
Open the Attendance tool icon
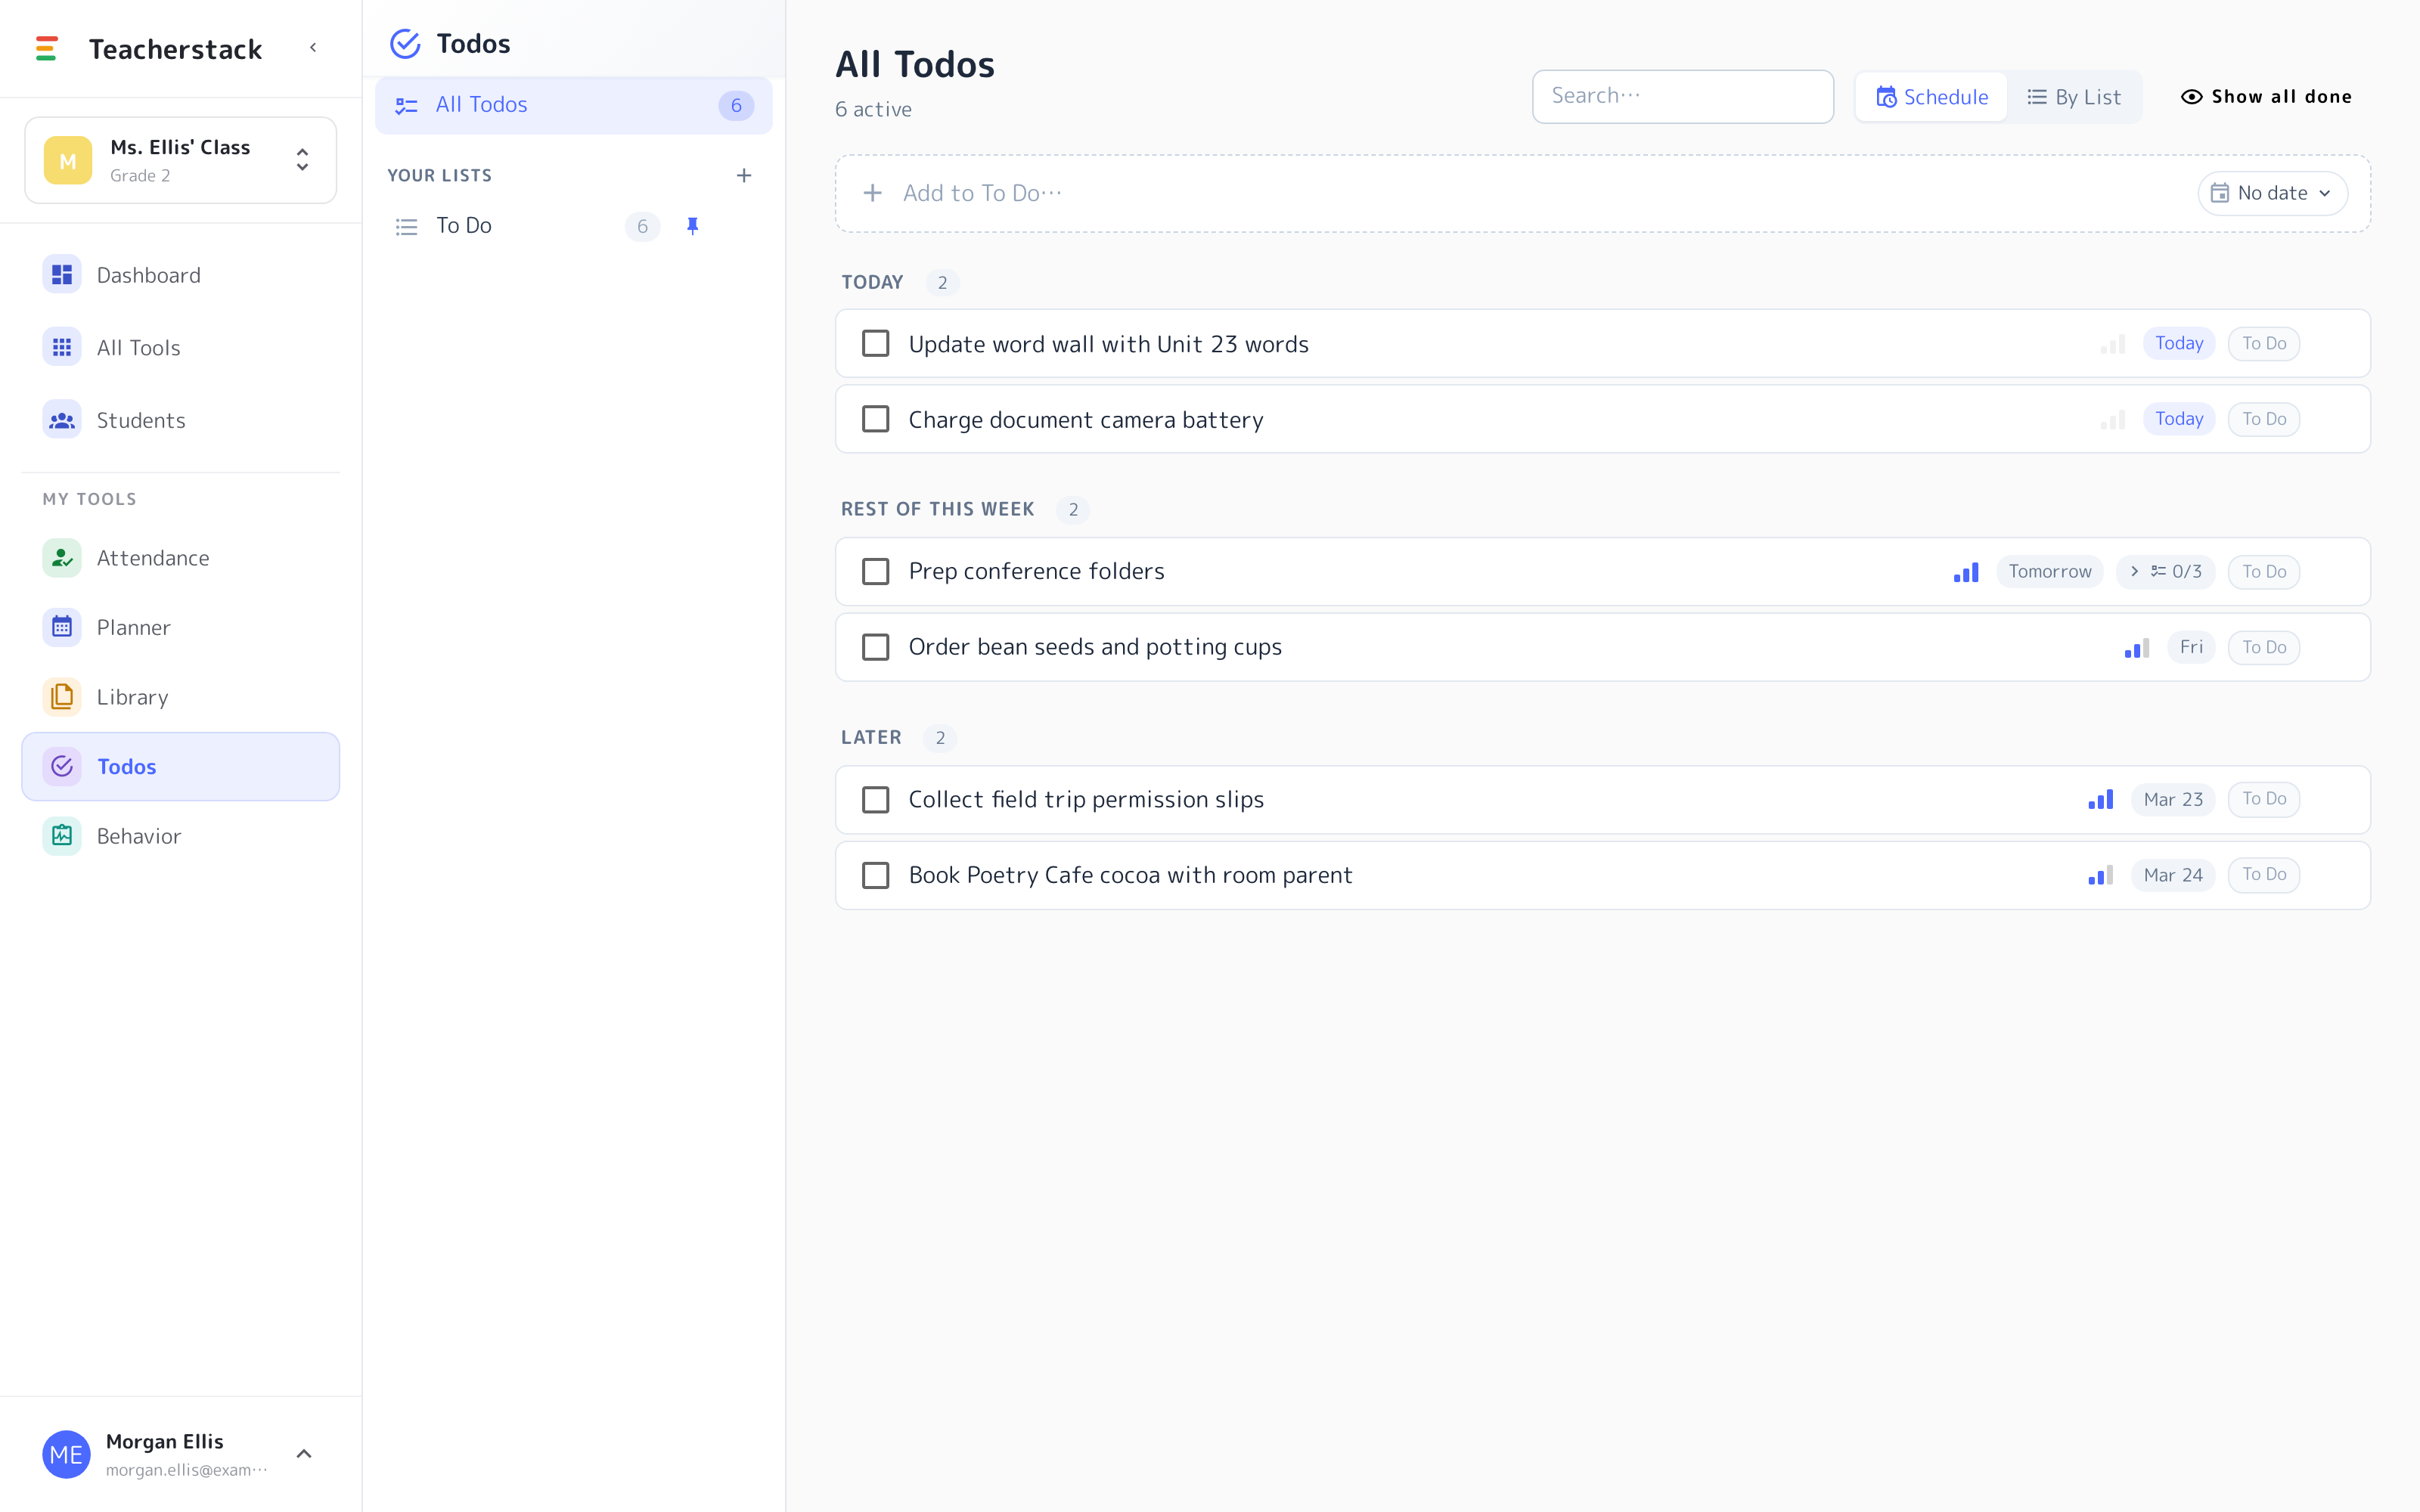[62, 557]
